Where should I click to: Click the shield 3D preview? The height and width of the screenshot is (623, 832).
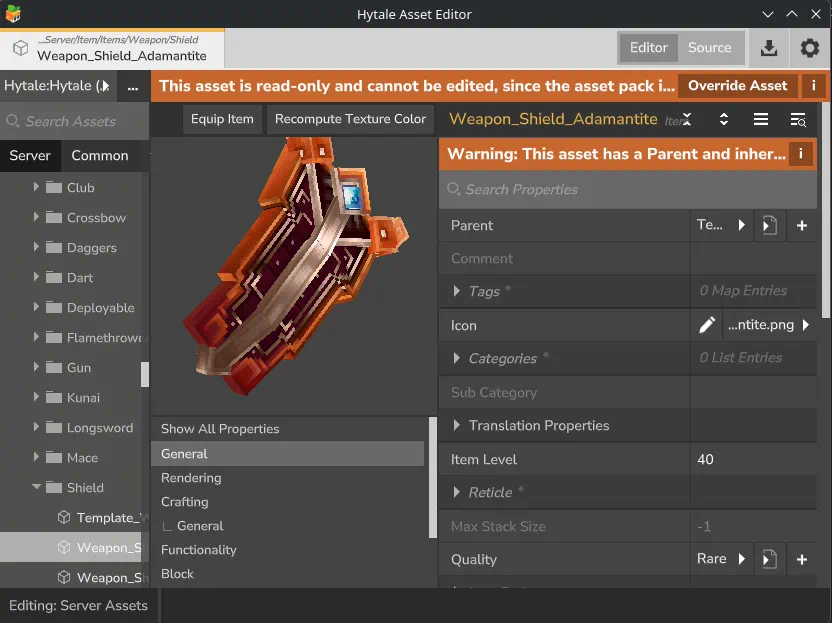294,265
